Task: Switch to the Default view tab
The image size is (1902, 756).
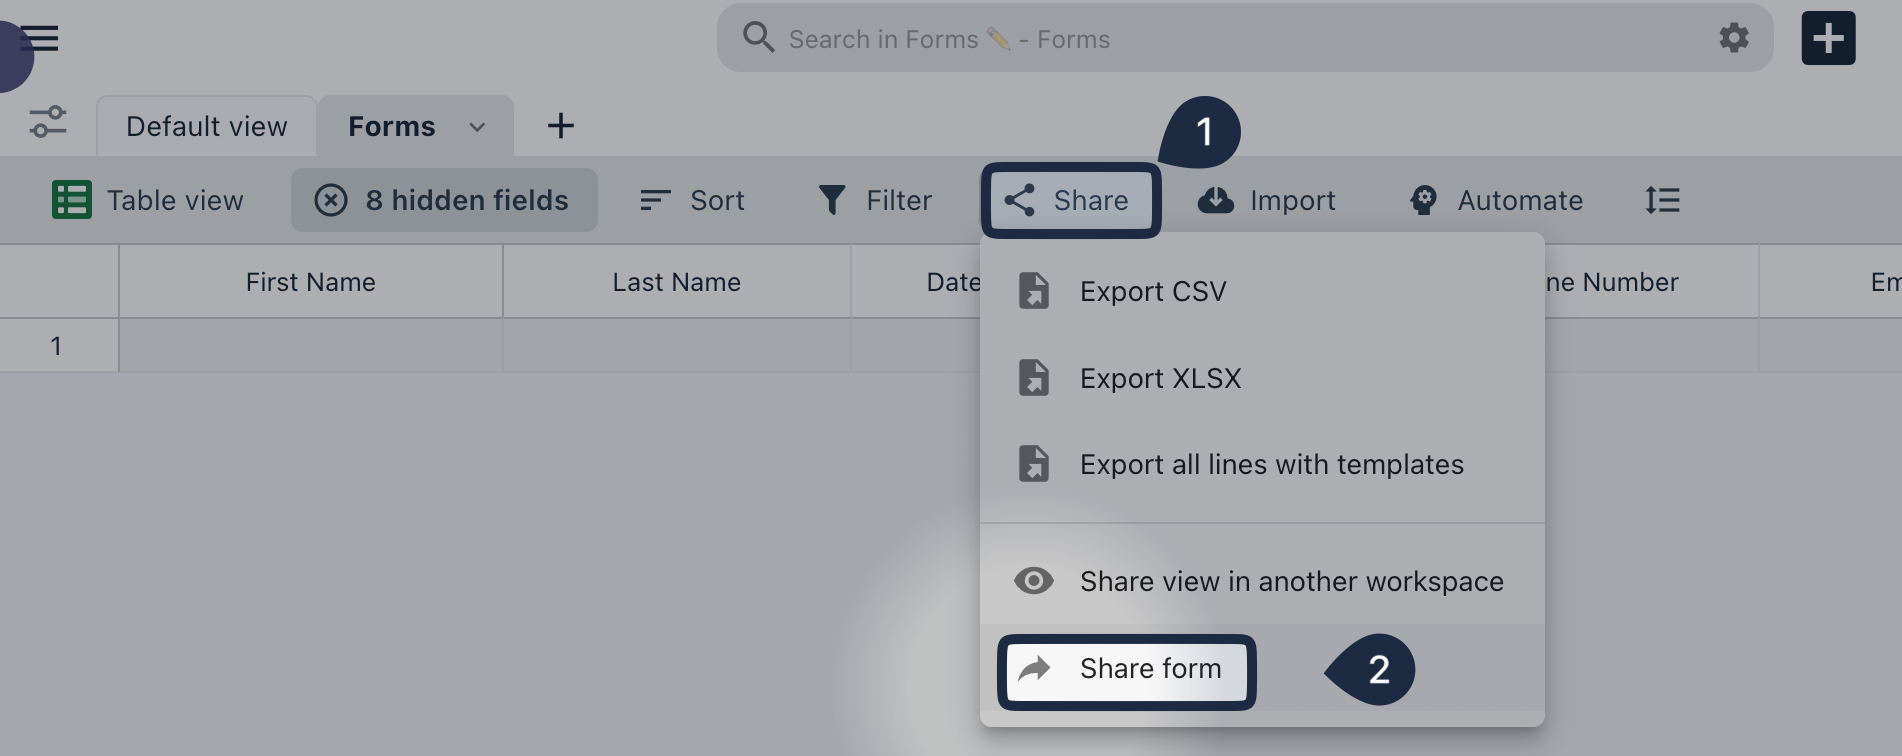Action: click(x=207, y=126)
